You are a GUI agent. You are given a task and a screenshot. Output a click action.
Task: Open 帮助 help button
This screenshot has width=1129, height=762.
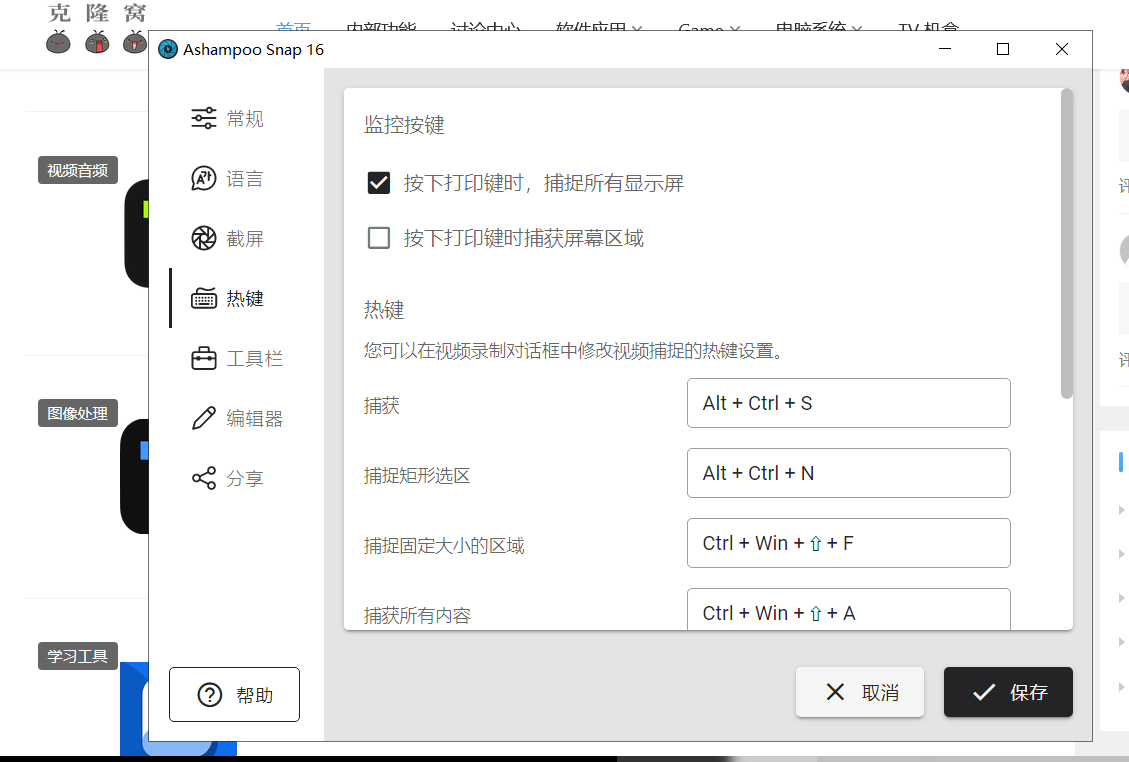[234, 694]
